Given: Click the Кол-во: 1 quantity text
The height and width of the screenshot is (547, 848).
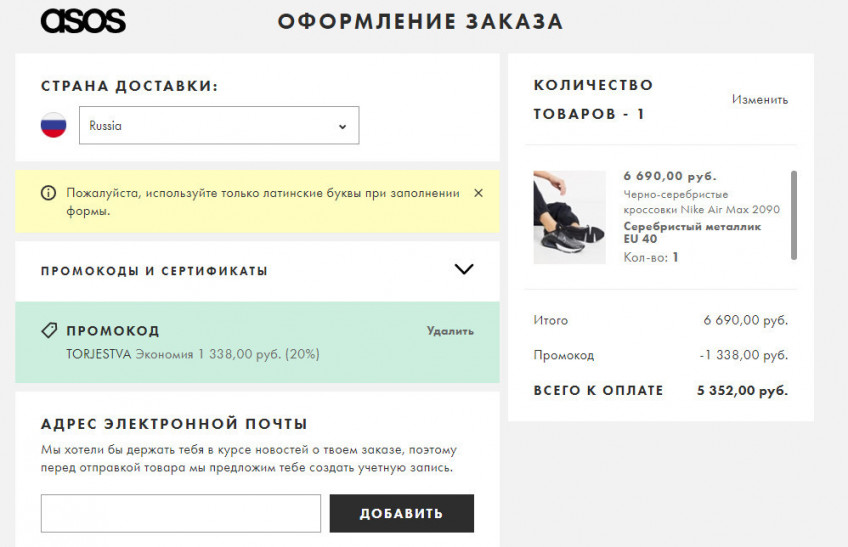Looking at the screenshot, I should pyautogui.click(x=651, y=258).
